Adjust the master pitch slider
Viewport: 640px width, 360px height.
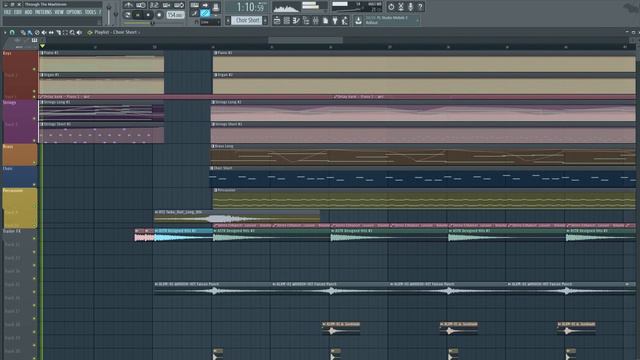click(x=116, y=14)
